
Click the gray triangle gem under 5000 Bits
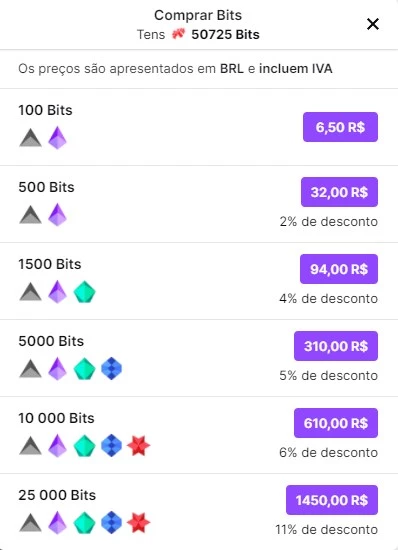[31, 369]
